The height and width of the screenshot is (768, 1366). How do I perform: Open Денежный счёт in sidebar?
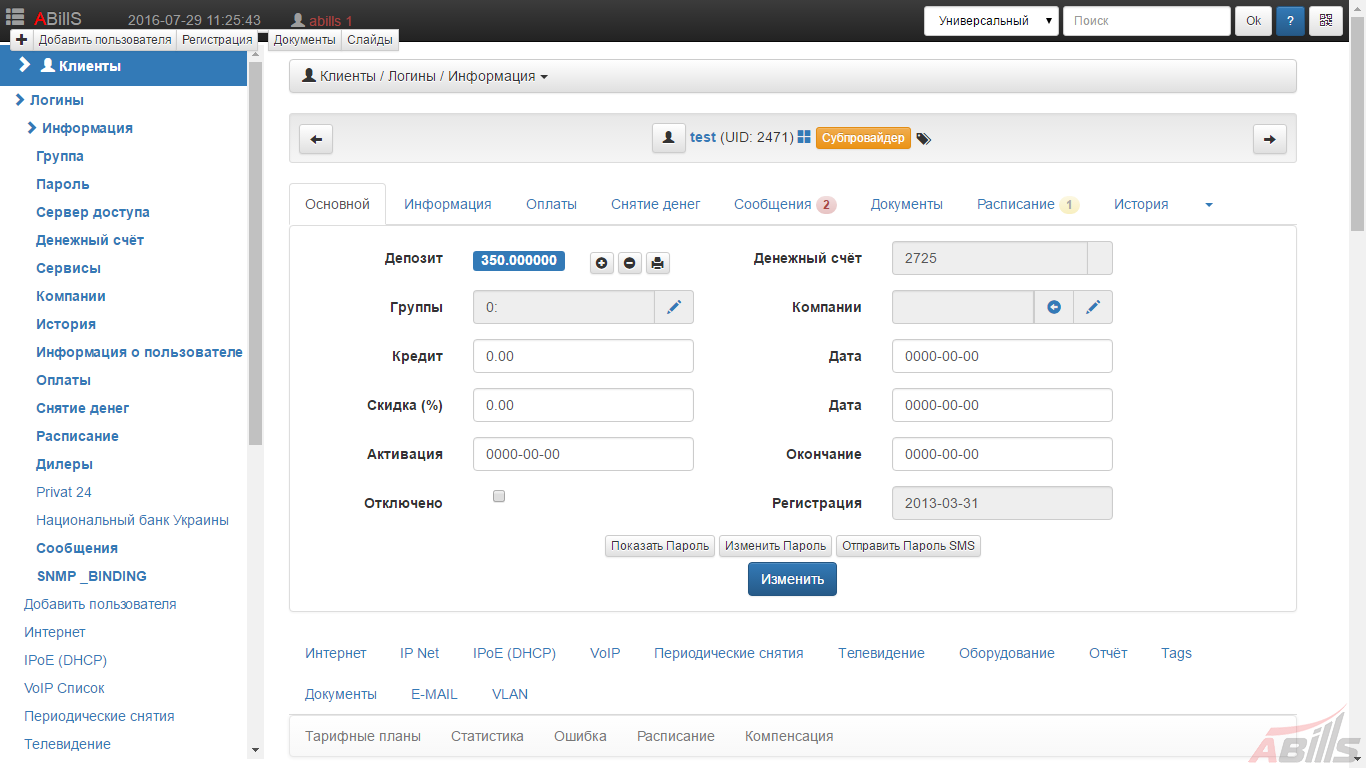tap(90, 240)
